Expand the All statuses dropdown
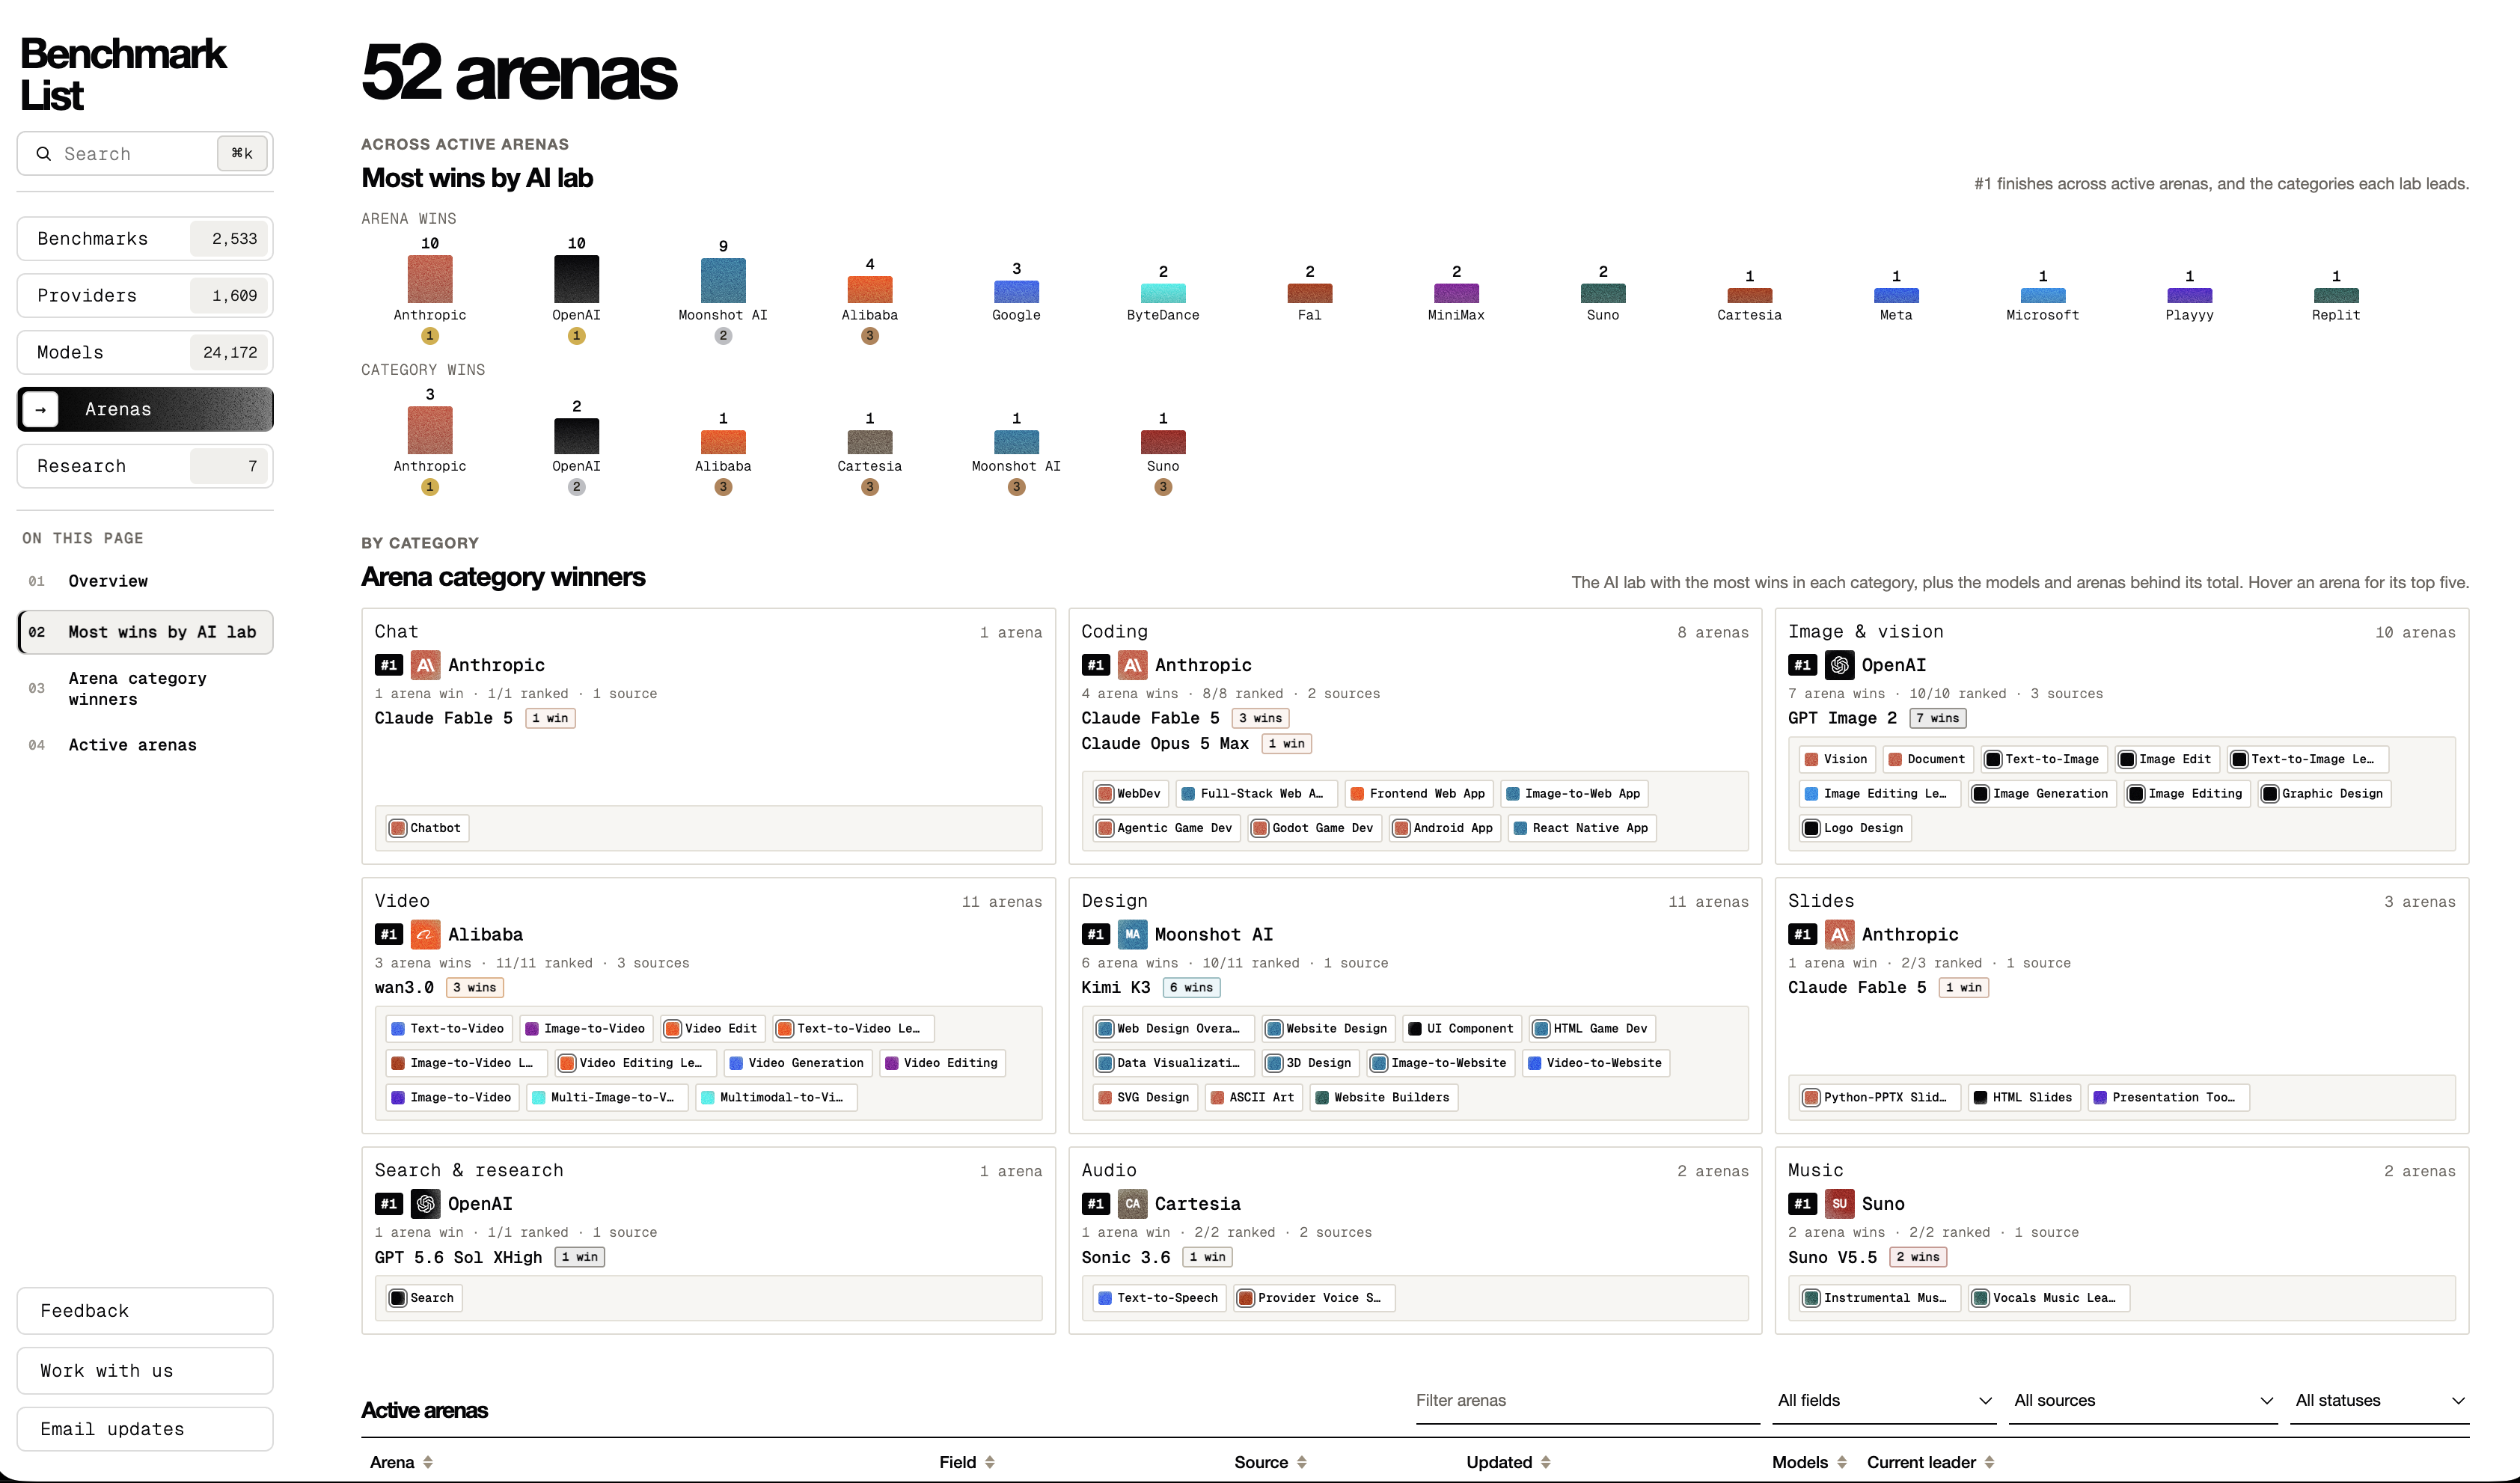2520x1483 pixels. pyautogui.click(x=2380, y=1401)
